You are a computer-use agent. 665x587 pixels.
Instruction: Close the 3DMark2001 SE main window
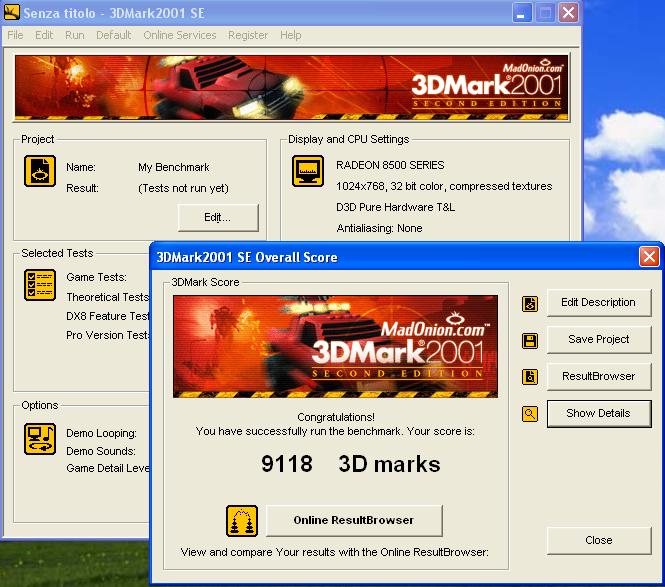(568, 12)
